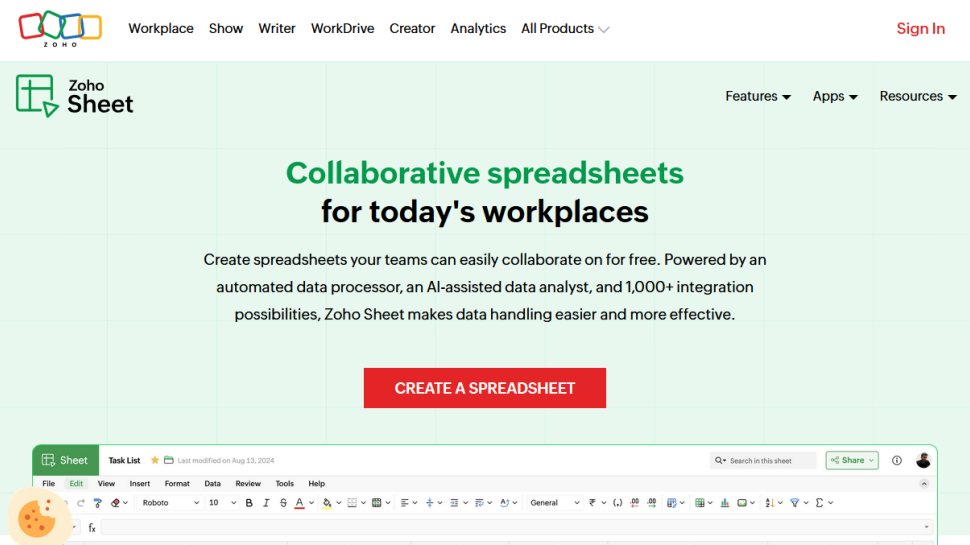The height and width of the screenshot is (545, 970).
Task: Select the paint format tool
Action: (x=97, y=503)
